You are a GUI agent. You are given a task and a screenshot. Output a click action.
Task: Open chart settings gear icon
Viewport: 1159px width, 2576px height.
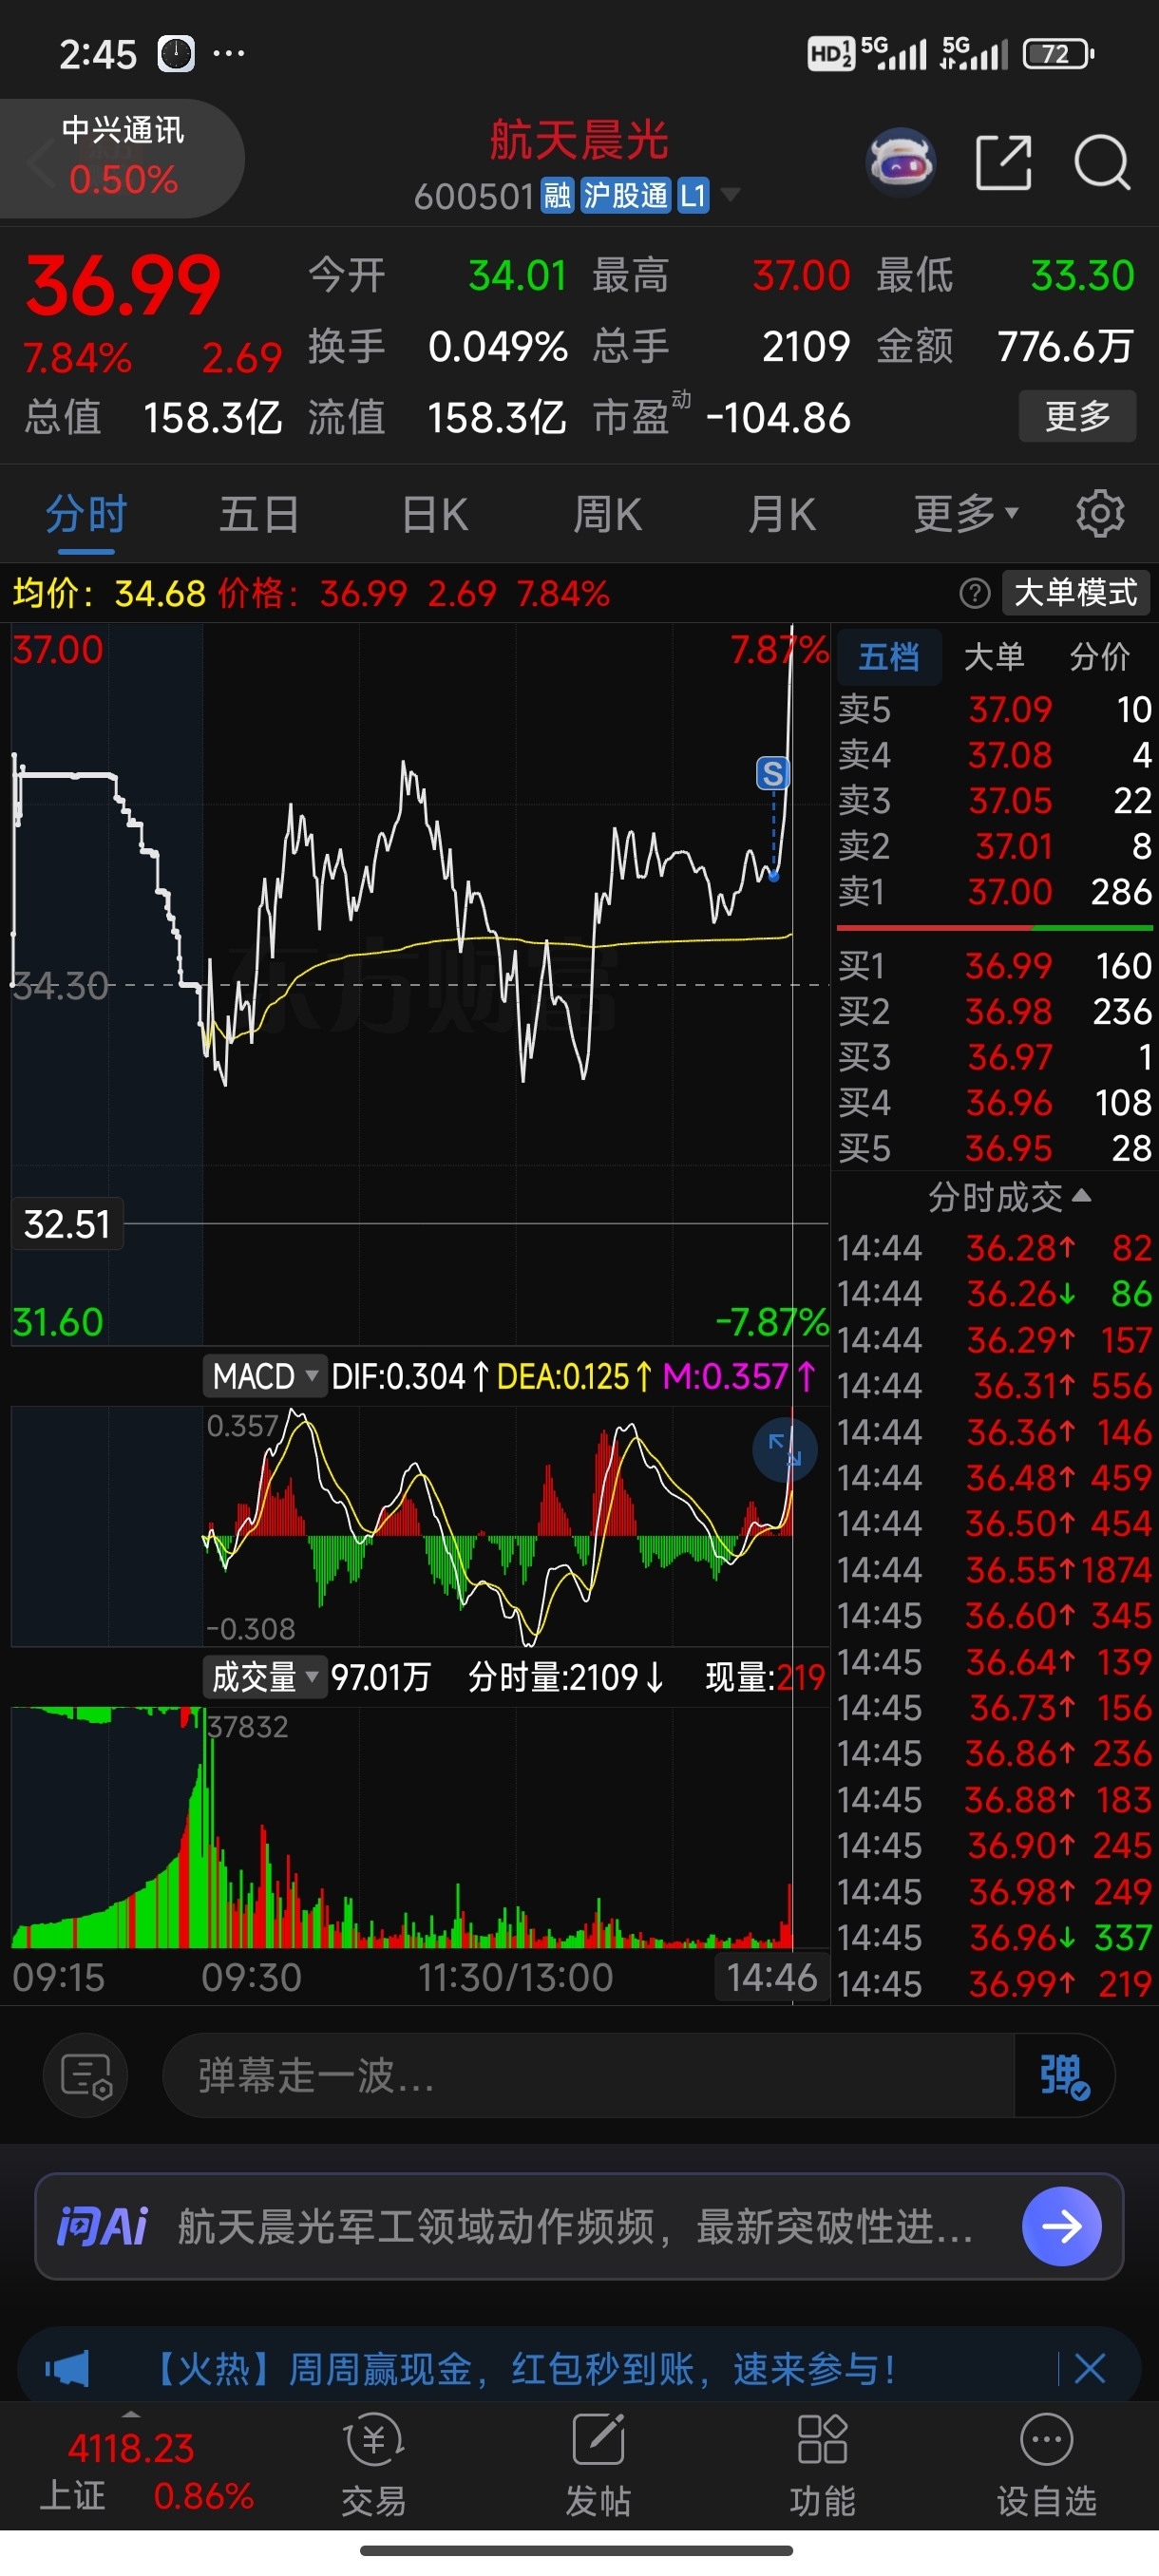(1100, 514)
